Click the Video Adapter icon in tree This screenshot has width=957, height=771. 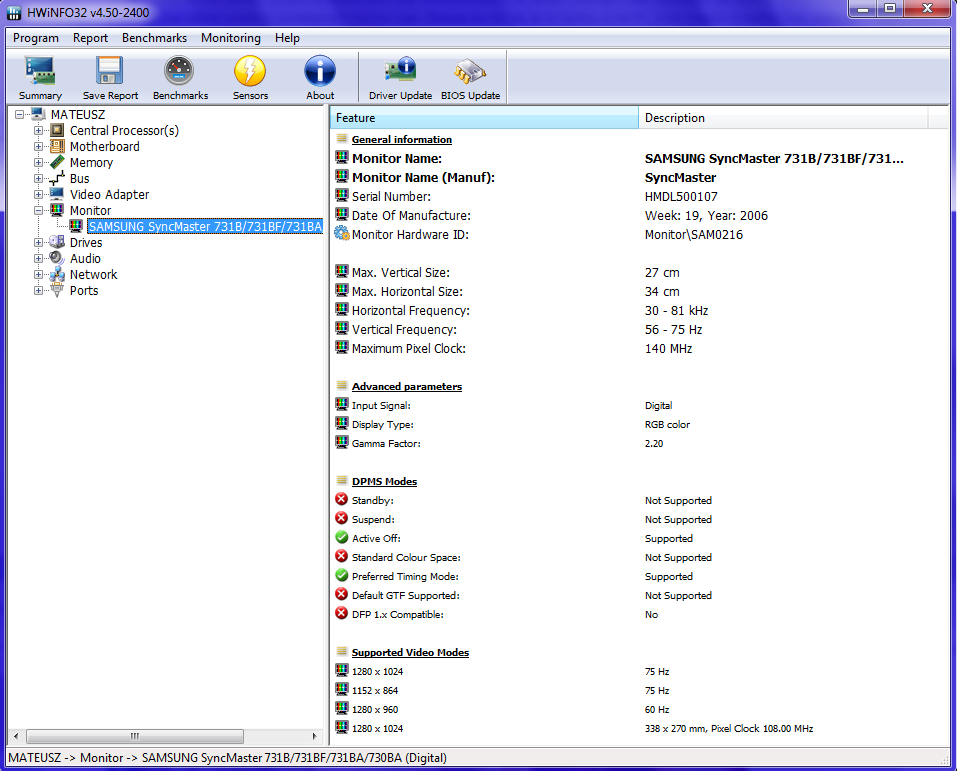(x=57, y=194)
